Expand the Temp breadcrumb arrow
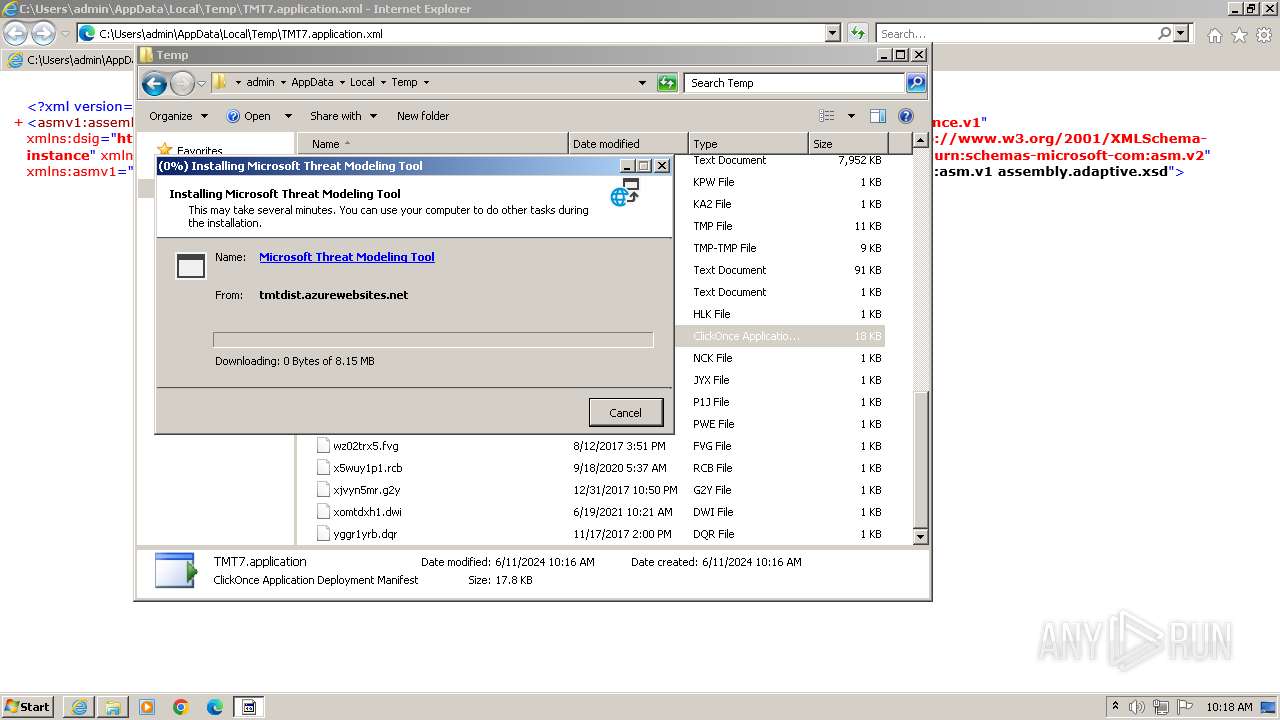The width and height of the screenshot is (1280, 720). click(x=426, y=83)
